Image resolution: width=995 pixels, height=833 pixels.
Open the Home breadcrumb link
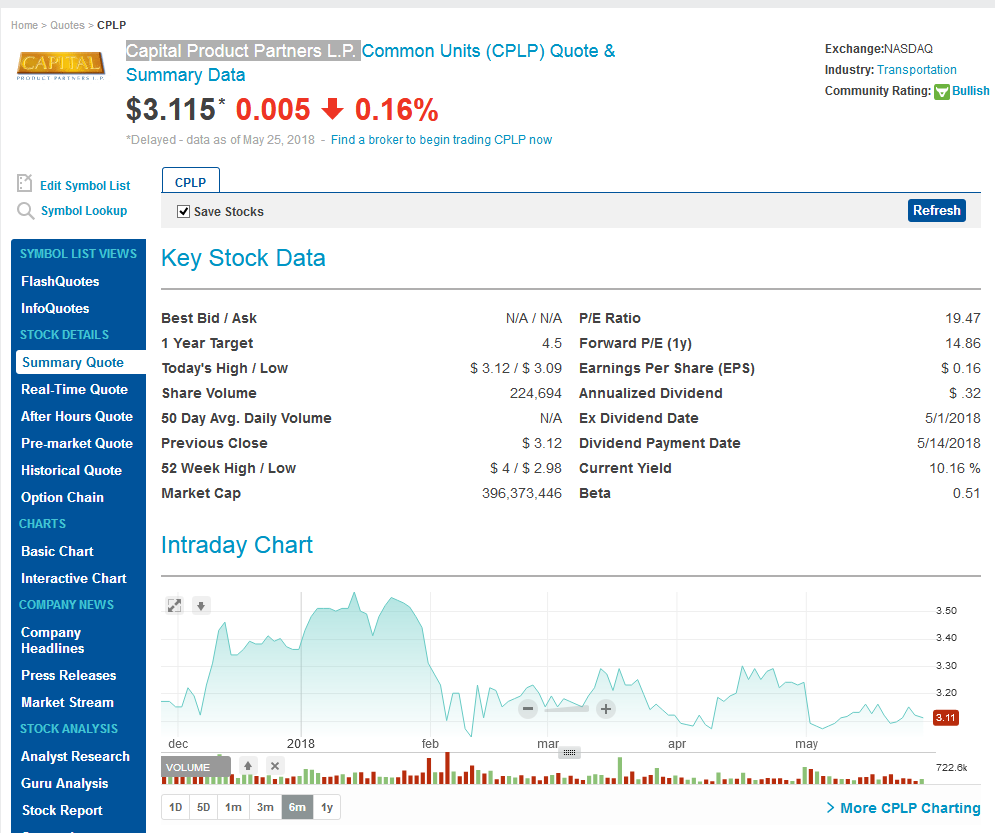coord(24,25)
